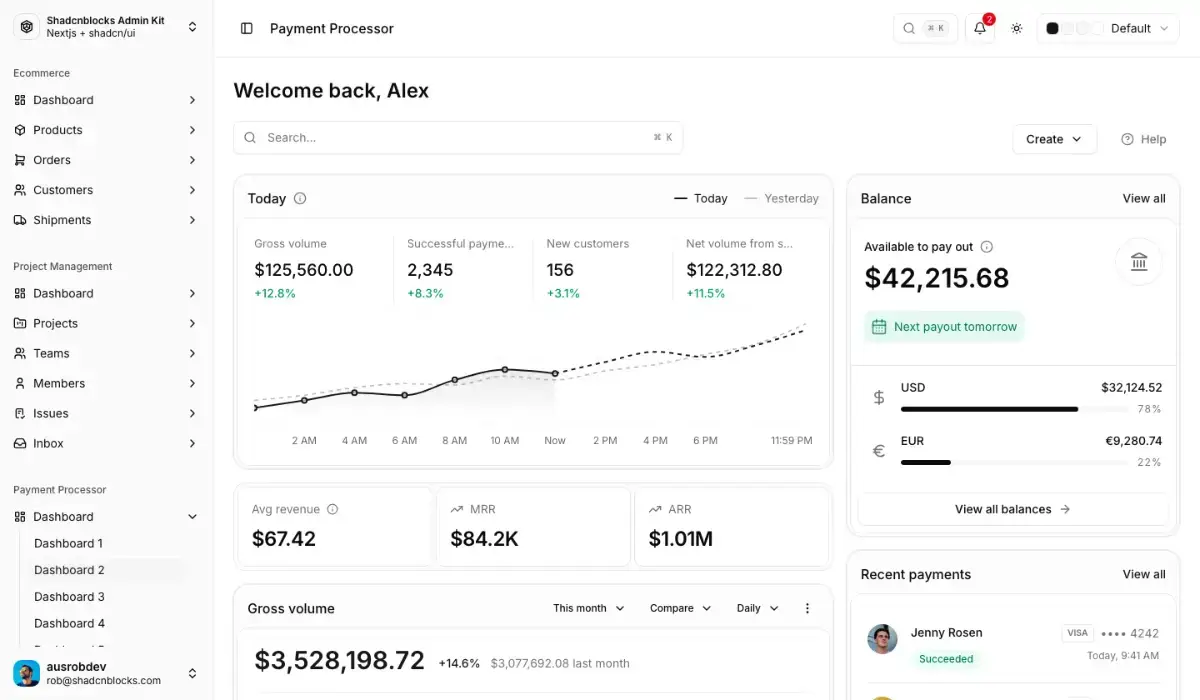Click the Products box icon
Image resolution: width=1200 pixels, height=700 pixels.
[20, 130]
